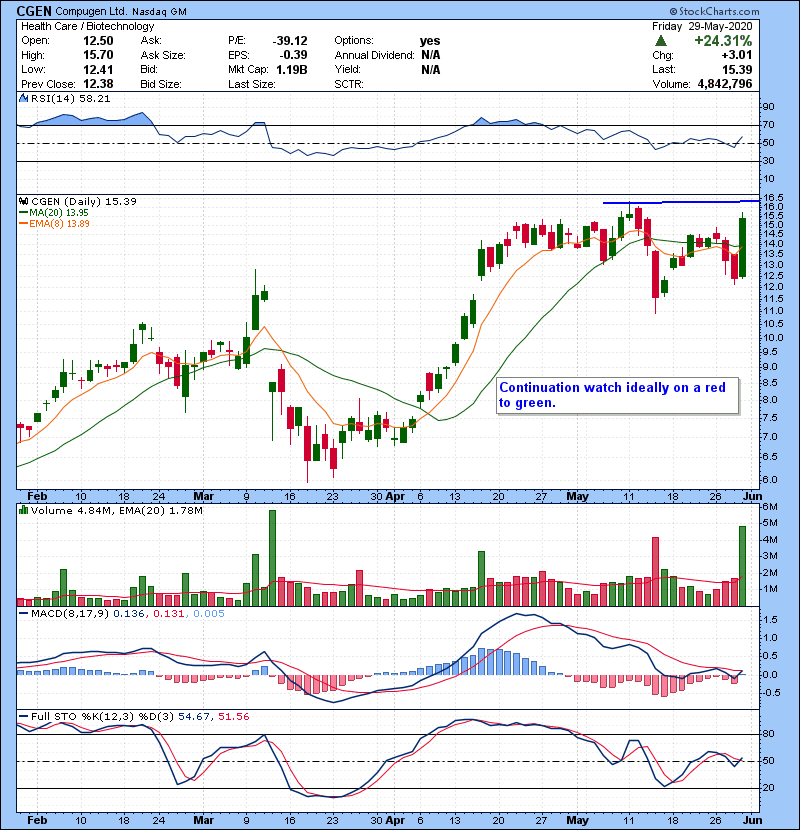Click the orange EMA(8) legend line marker
The width and height of the screenshot is (800, 830).
21,223
